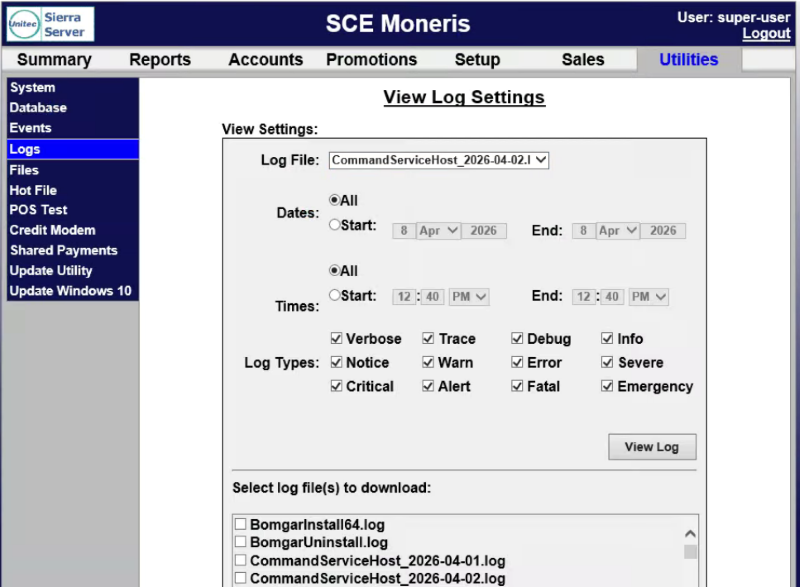Uncheck the Alert log type

[x=428, y=386]
